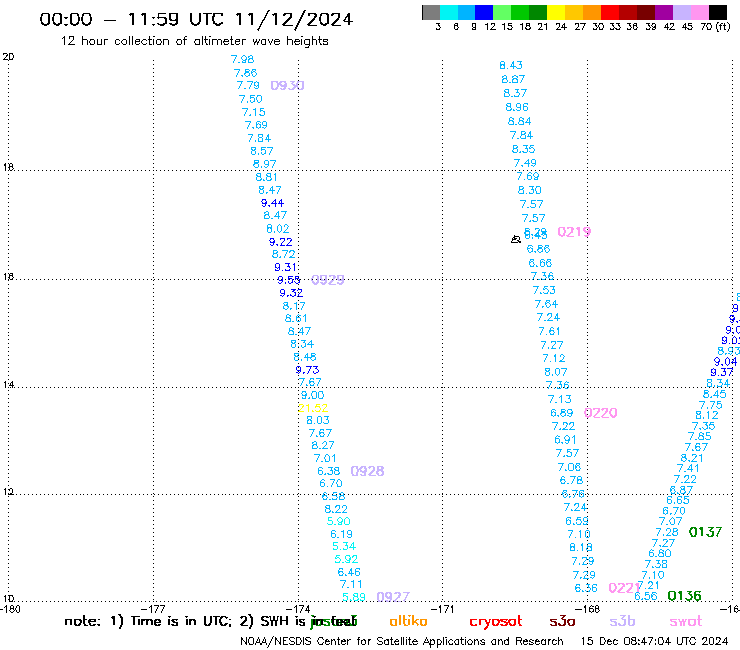This screenshot has height=650, width=740.
Task: Click the pink 0219 swot time label
Action: click(x=574, y=232)
